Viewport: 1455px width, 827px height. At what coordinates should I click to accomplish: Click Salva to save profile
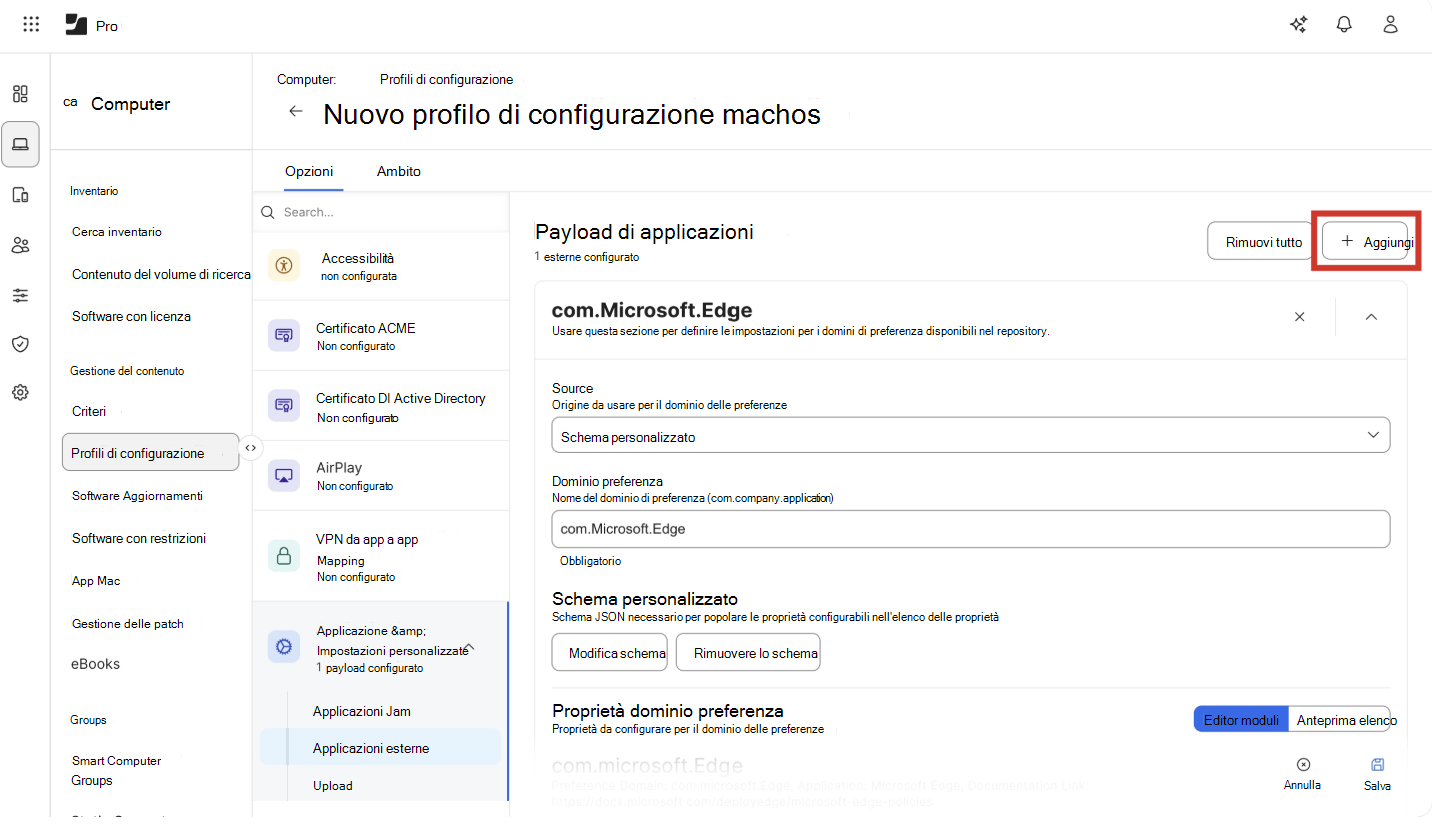tap(1377, 774)
